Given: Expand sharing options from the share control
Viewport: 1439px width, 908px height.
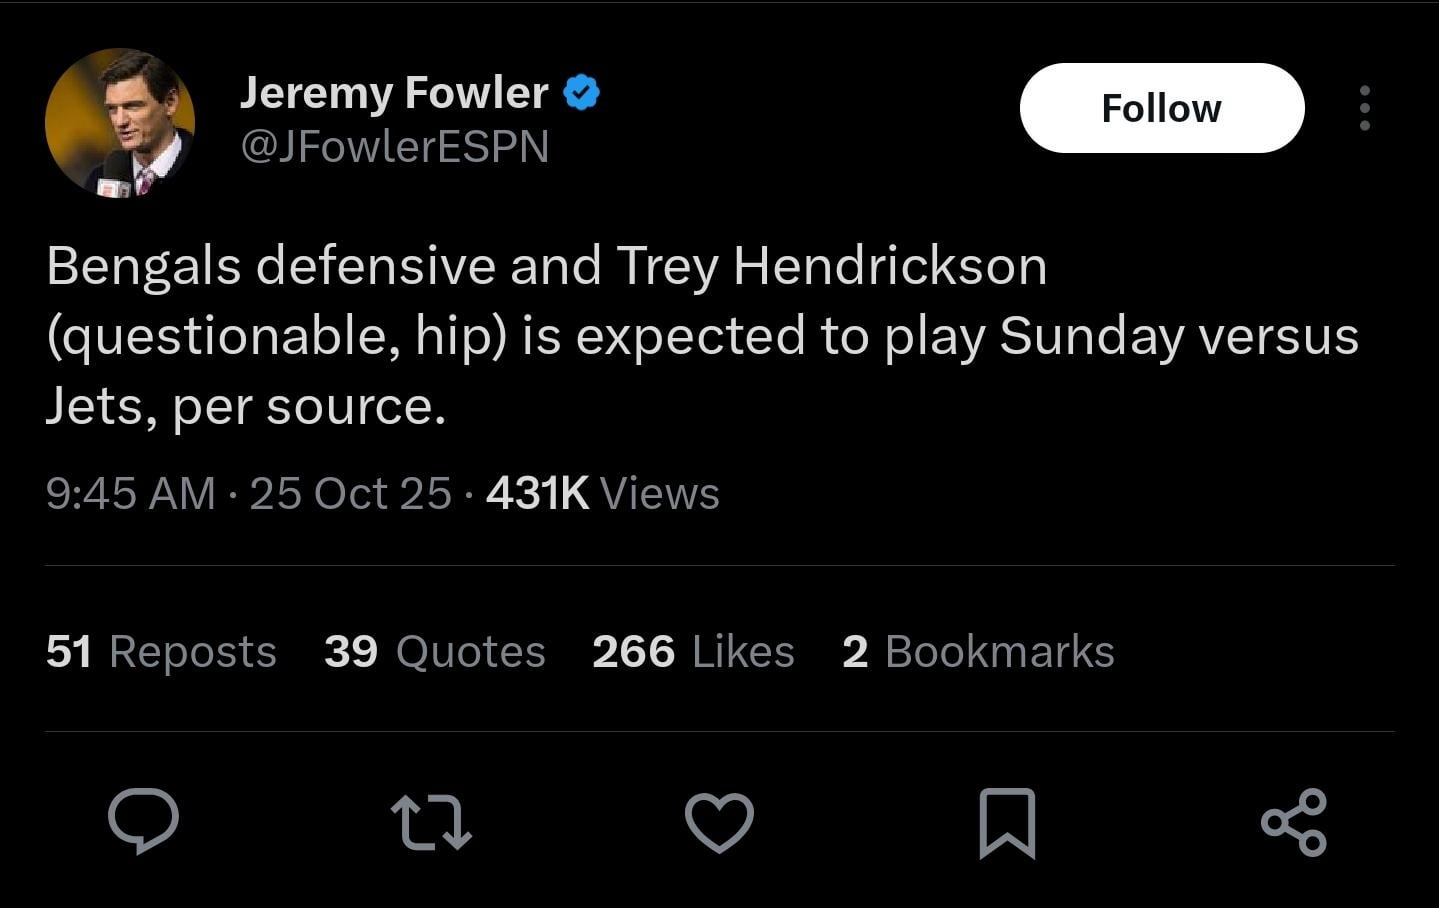Looking at the screenshot, I should click(x=1294, y=822).
